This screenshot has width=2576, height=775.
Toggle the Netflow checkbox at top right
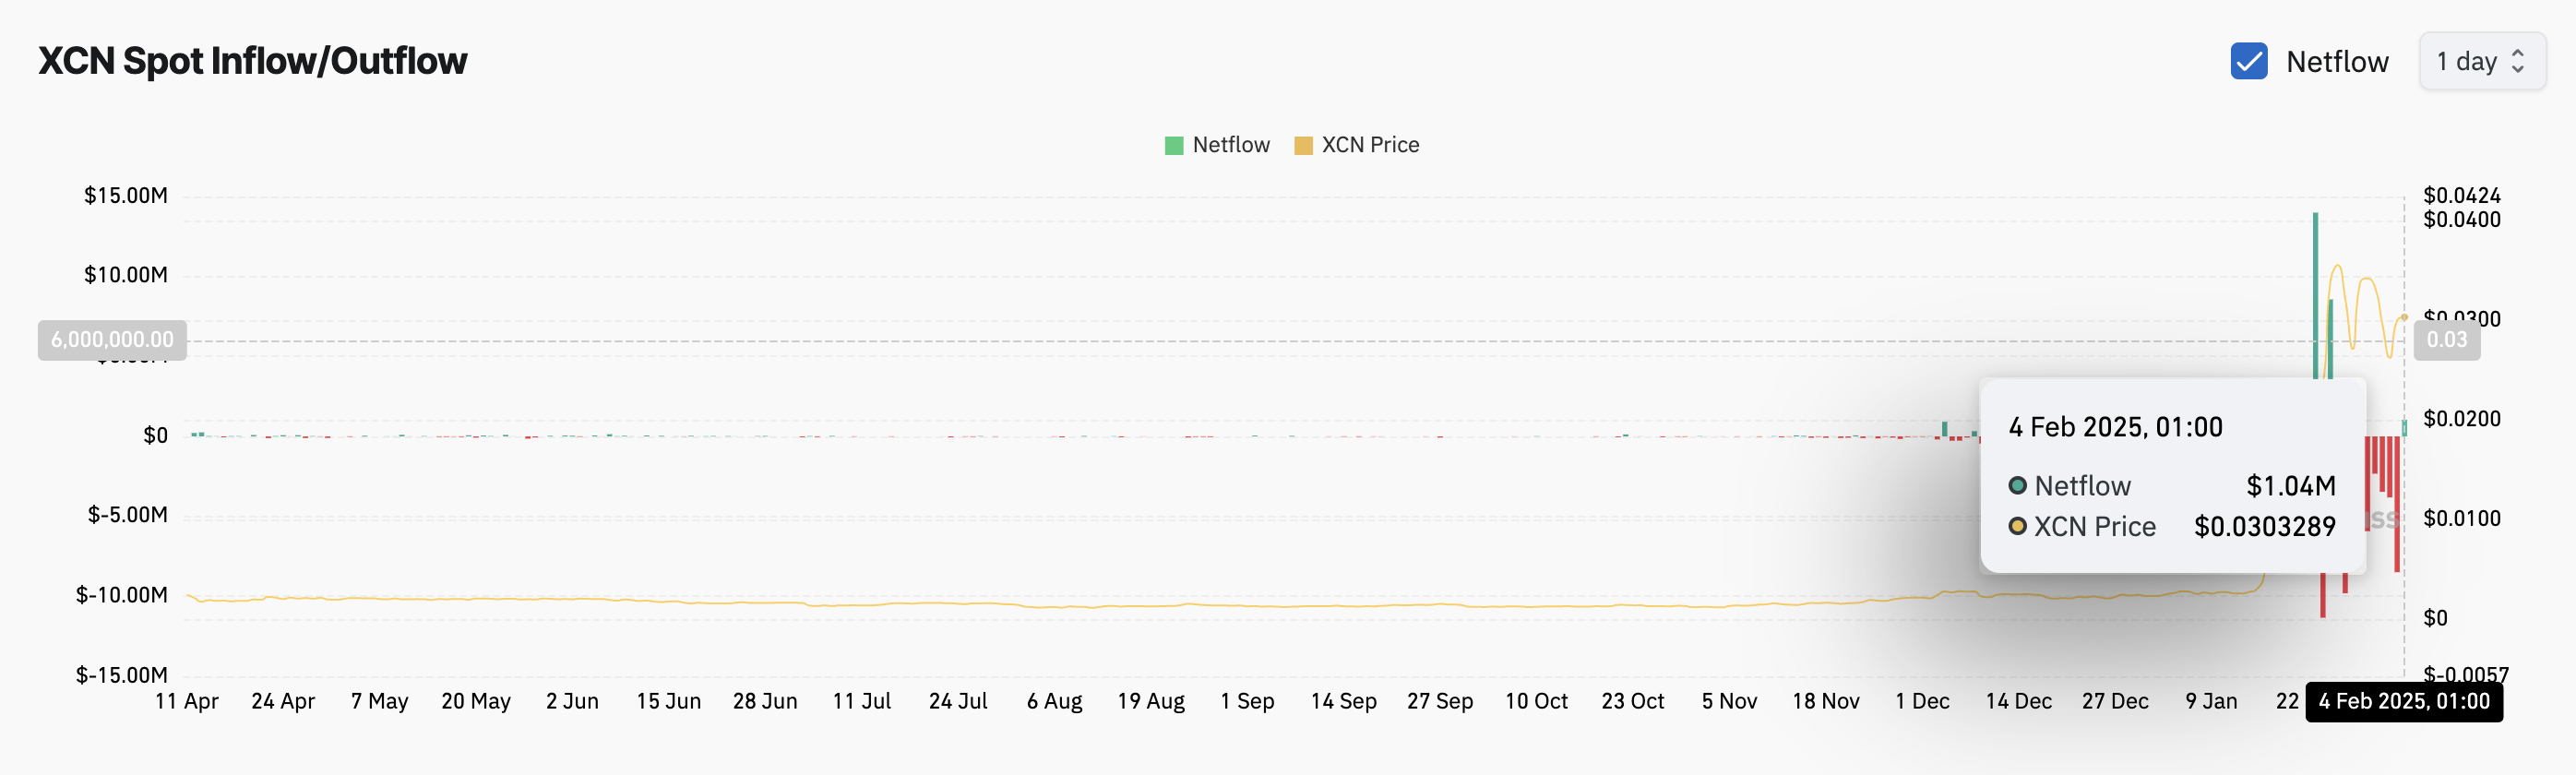point(2248,61)
